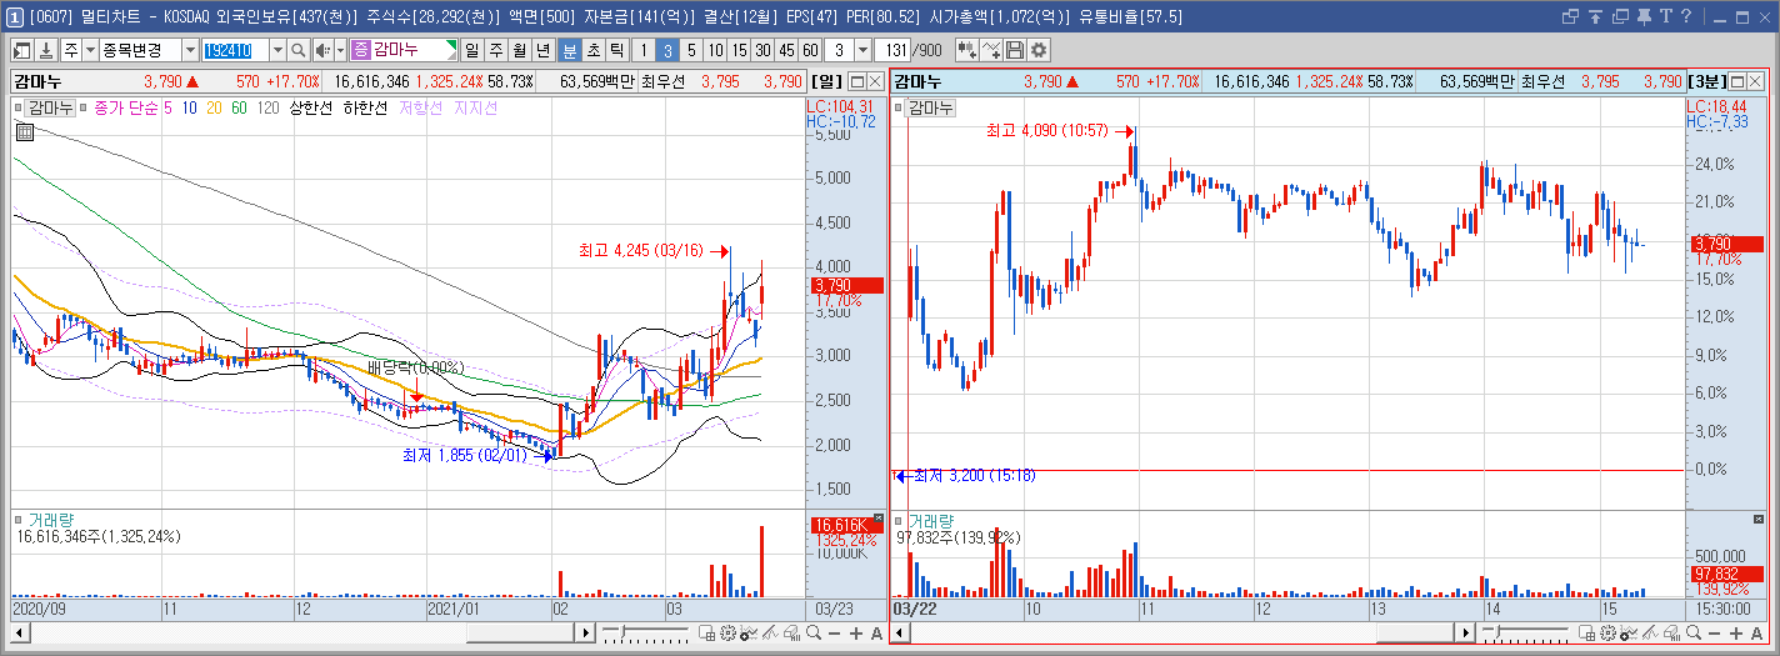Expand the 거래량 legend marker on daily chart
The height and width of the screenshot is (656, 1780).
pyautogui.click(x=18, y=520)
